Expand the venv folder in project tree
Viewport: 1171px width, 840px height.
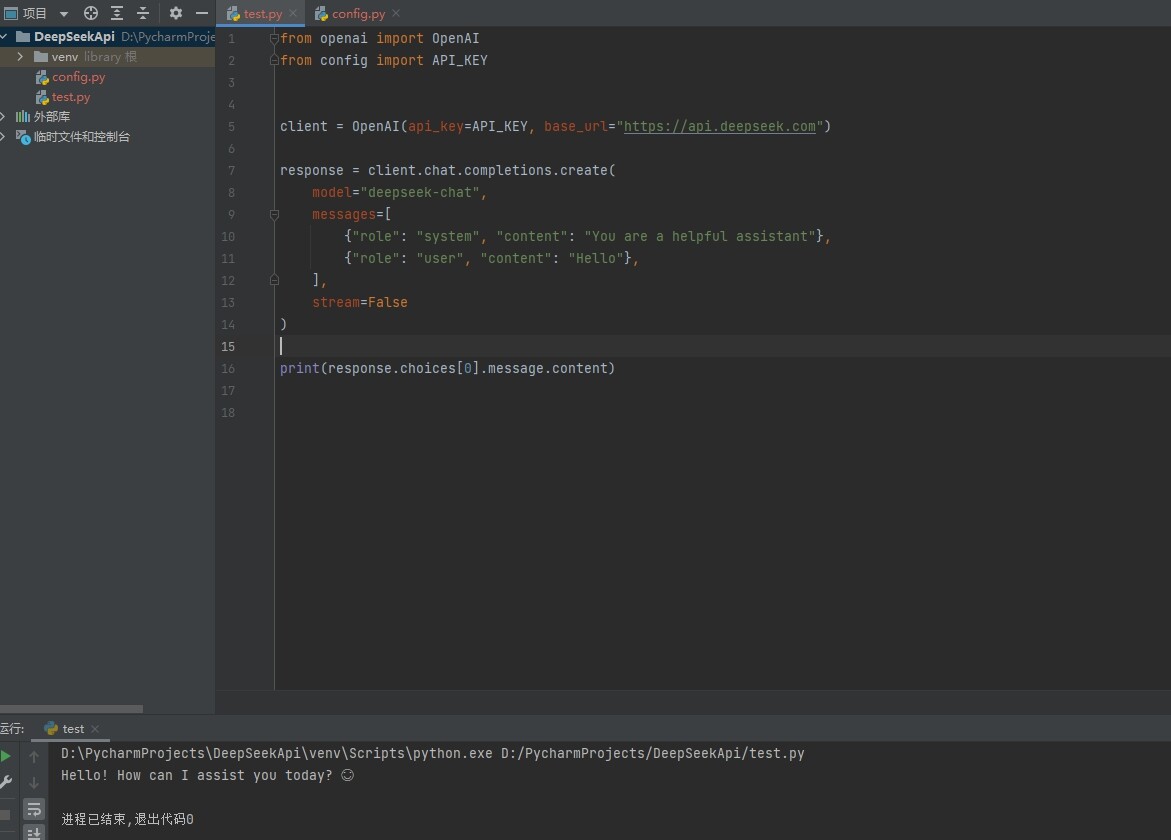tap(20, 57)
